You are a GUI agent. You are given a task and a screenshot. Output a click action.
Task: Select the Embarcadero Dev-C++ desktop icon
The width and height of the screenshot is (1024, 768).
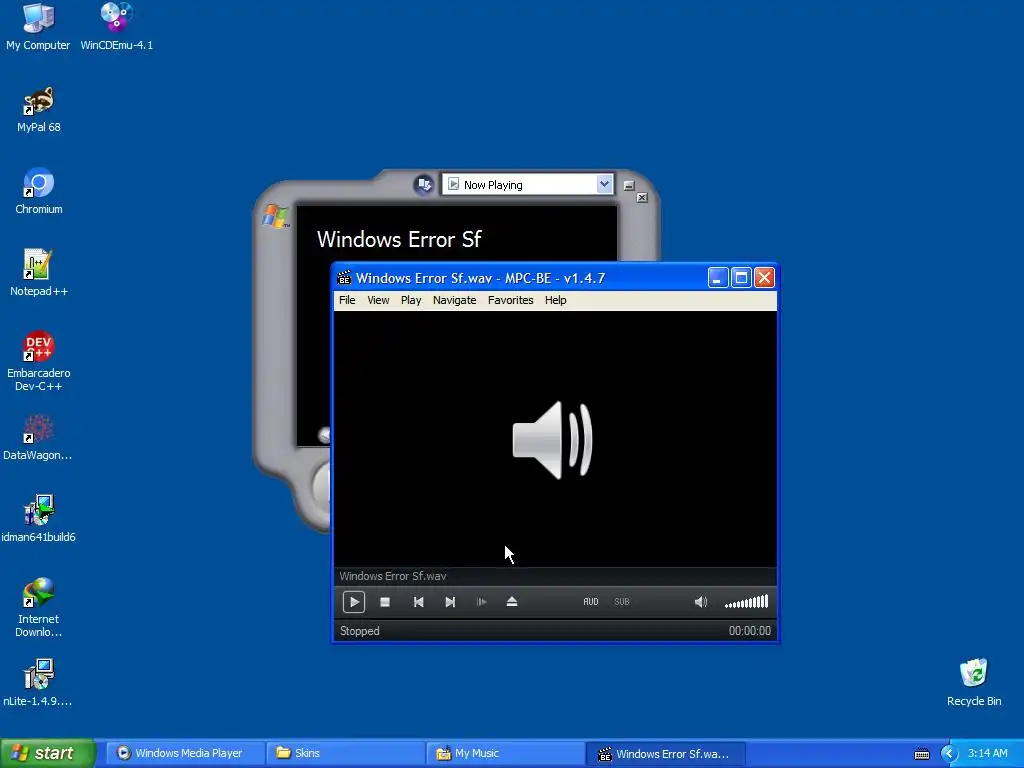click(x=39, y=361)
